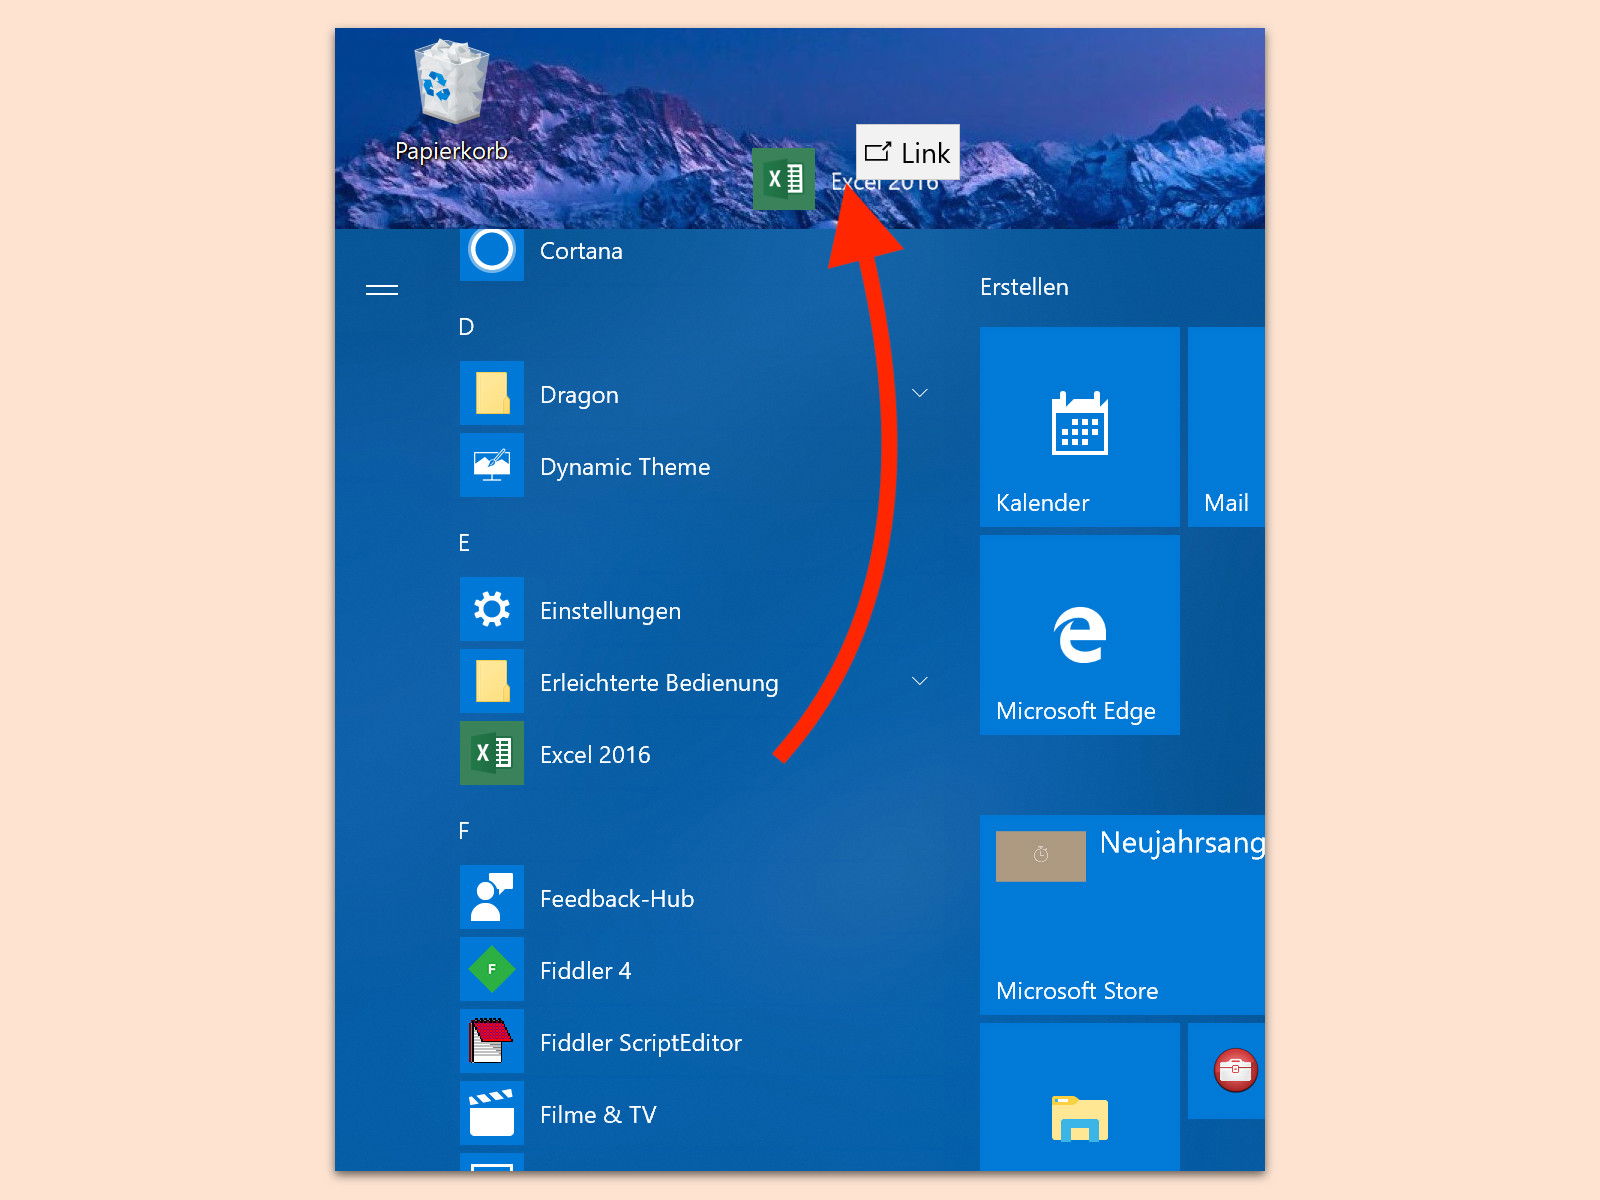Click the Feedback-Hub label
The height and width of the screenshot is (1200, 1600).
click(617, 899)
